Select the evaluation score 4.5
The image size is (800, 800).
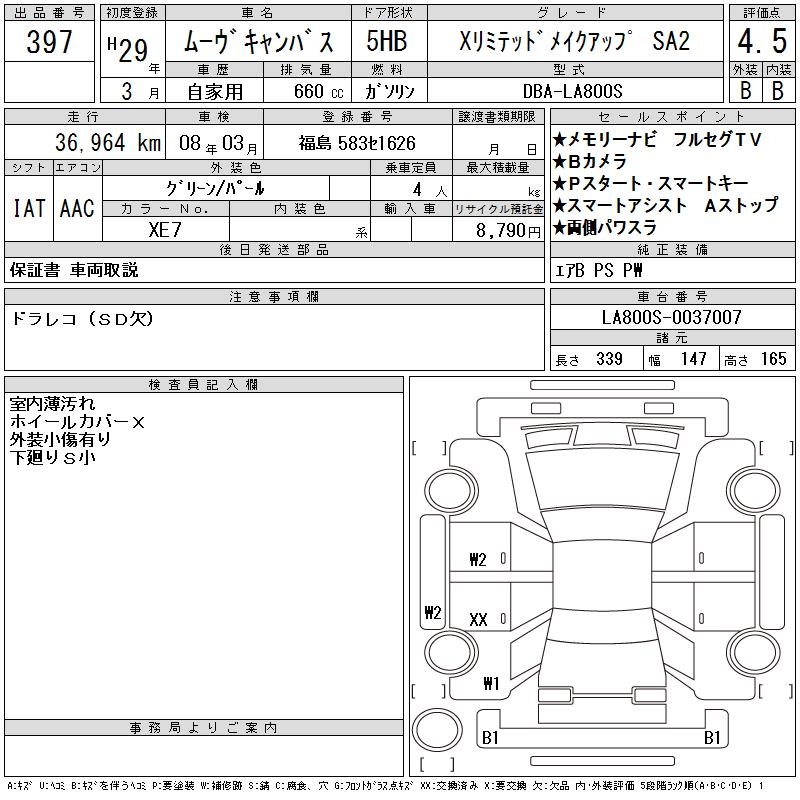[762, 41]
